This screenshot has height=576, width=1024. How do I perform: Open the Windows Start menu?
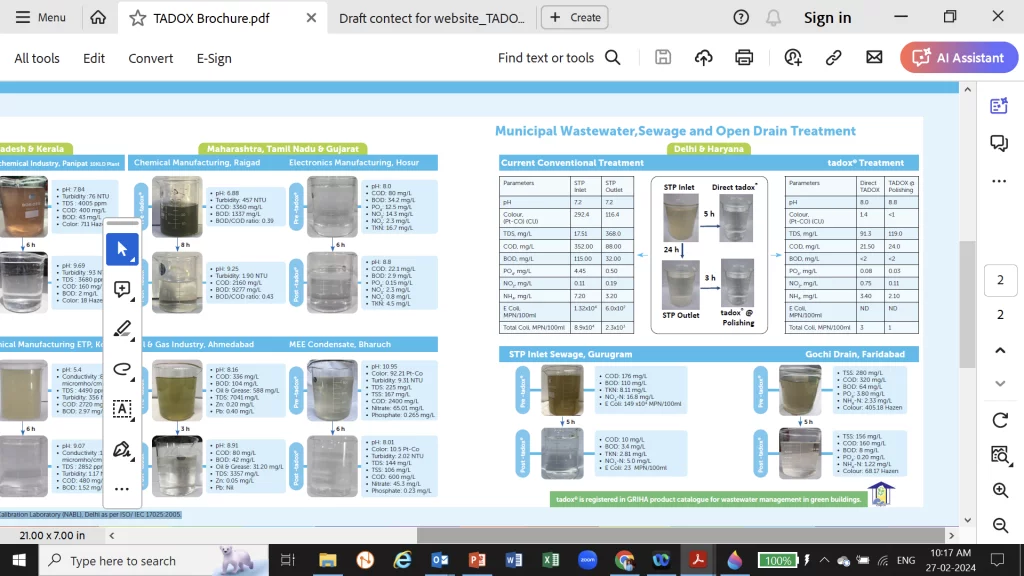coord(19,560)
